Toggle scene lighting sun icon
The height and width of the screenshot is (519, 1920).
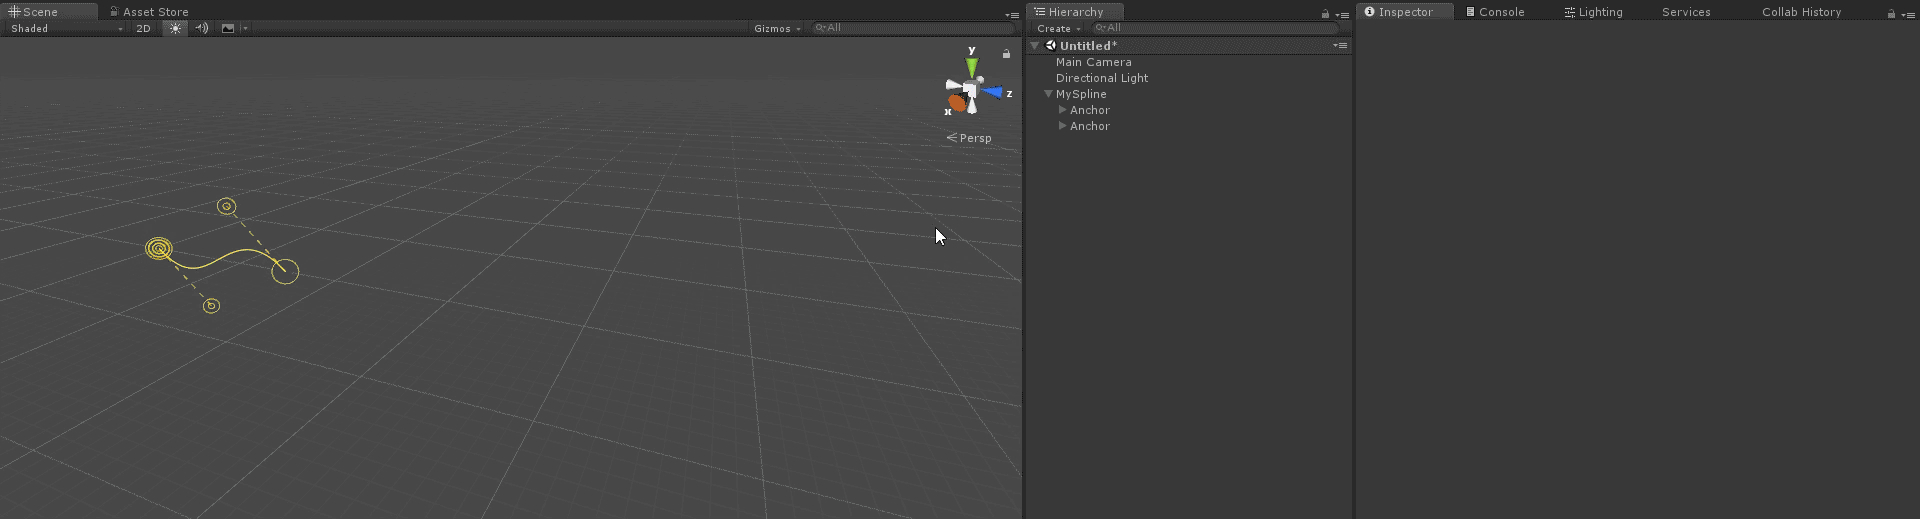tap(175, 29)
